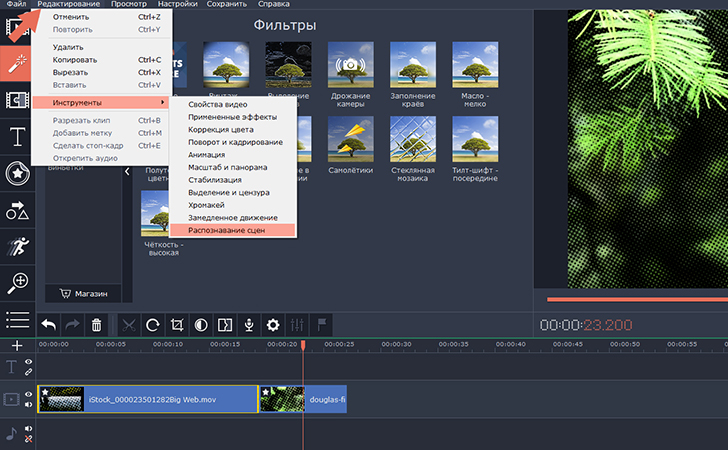The height and width of the screenshot is (450, 728).
Task: Click the trash Delete icon in toolbar
Action: click(96, 324)
